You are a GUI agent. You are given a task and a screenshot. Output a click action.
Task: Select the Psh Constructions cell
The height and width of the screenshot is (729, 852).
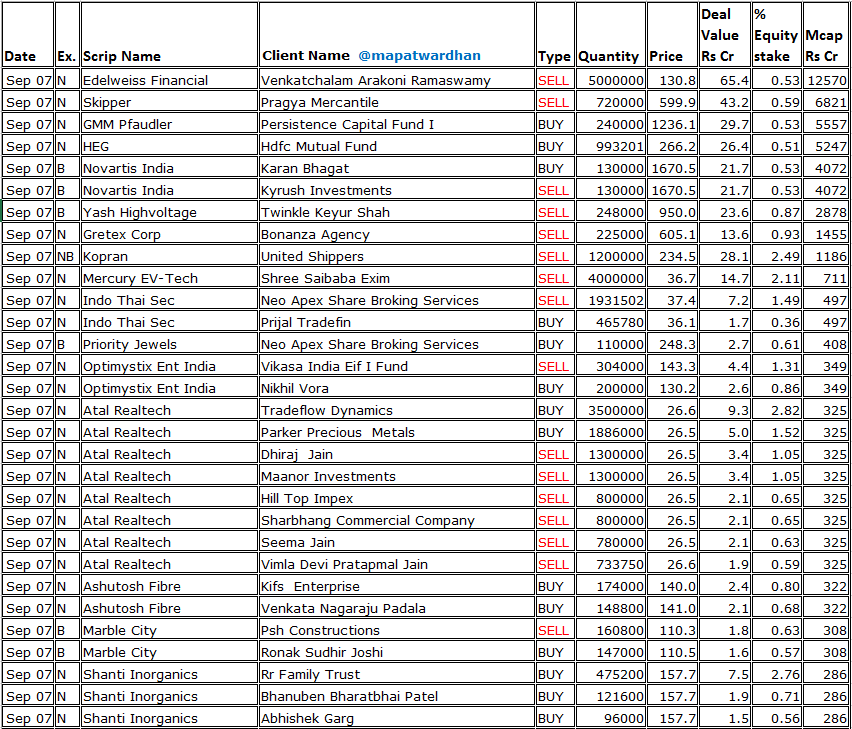397,630
